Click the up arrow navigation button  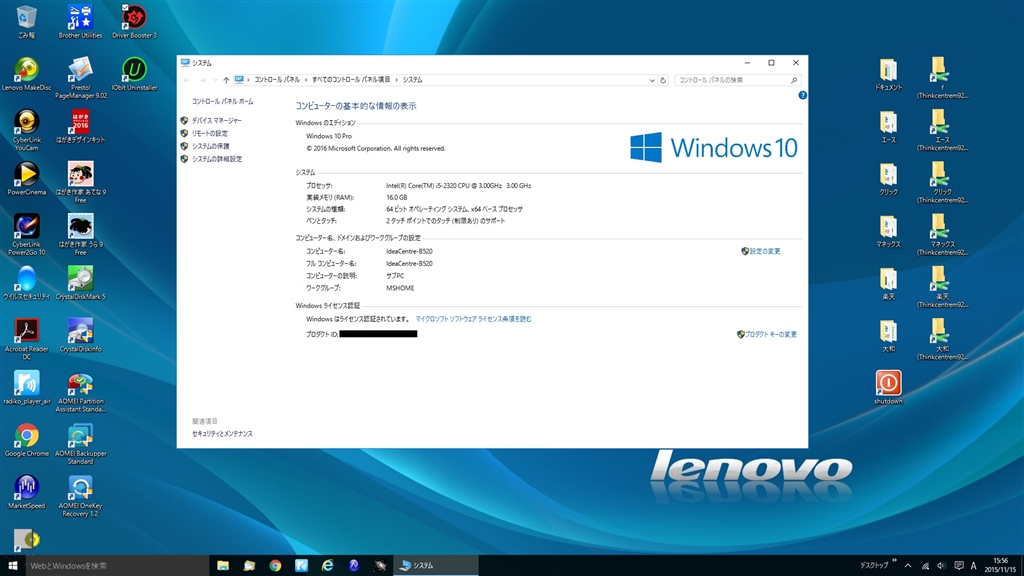point(226,80)
